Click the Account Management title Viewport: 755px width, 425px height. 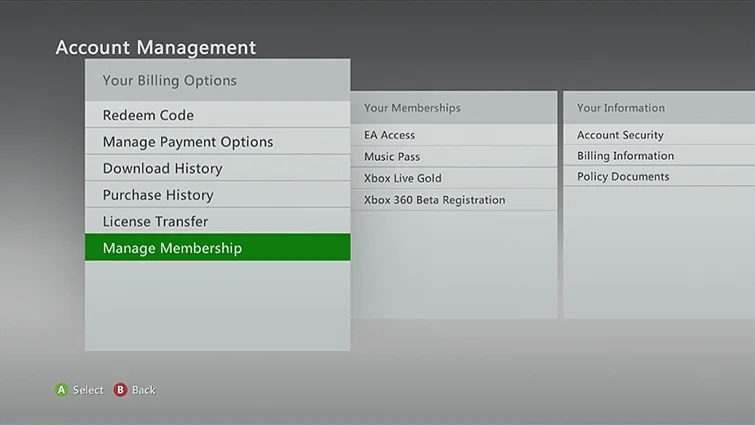click(x=156, y=48)
